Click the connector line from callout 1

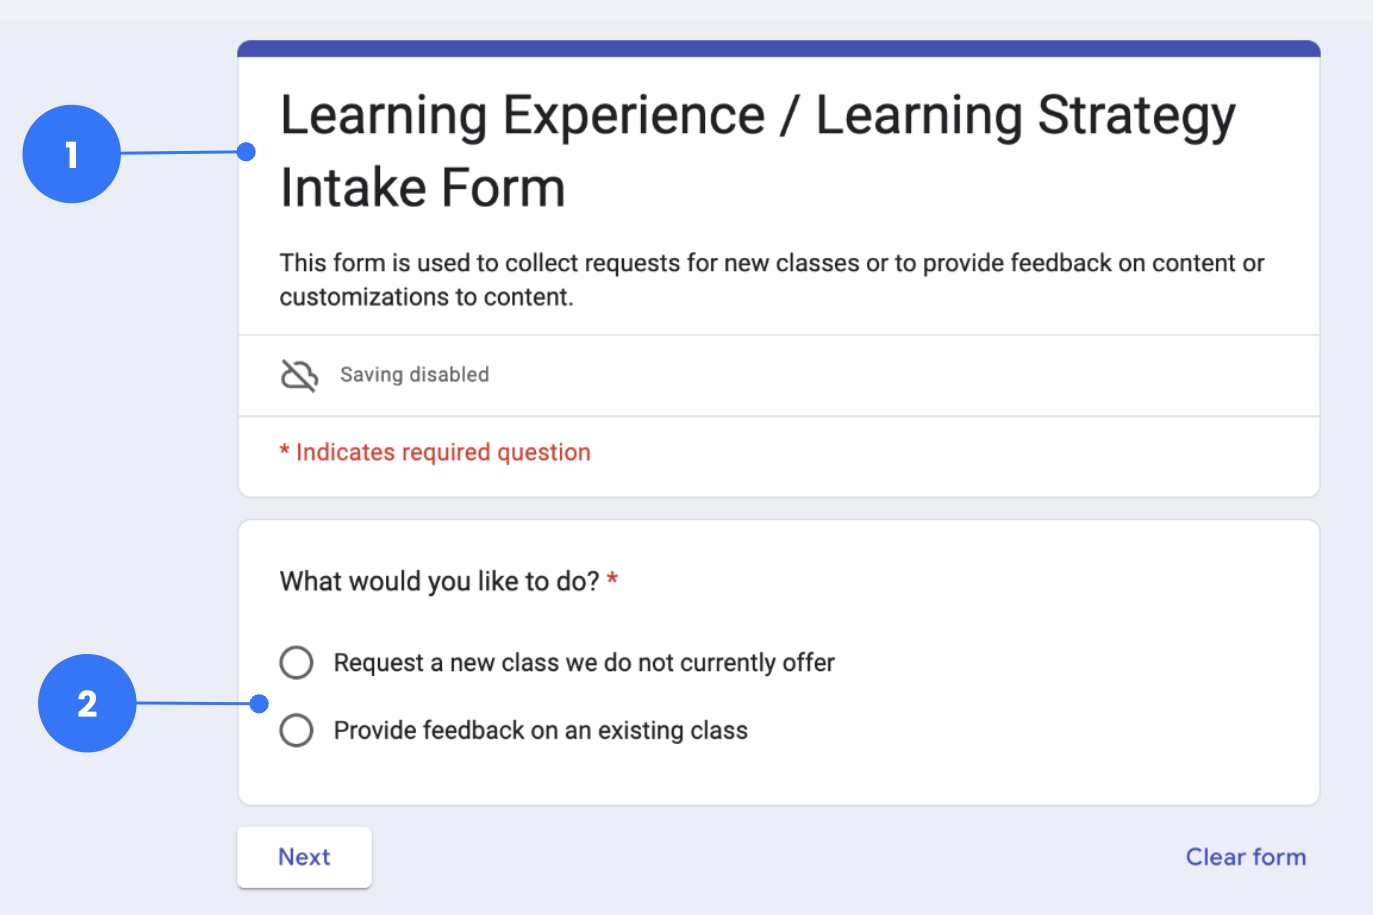pos(180,153)
